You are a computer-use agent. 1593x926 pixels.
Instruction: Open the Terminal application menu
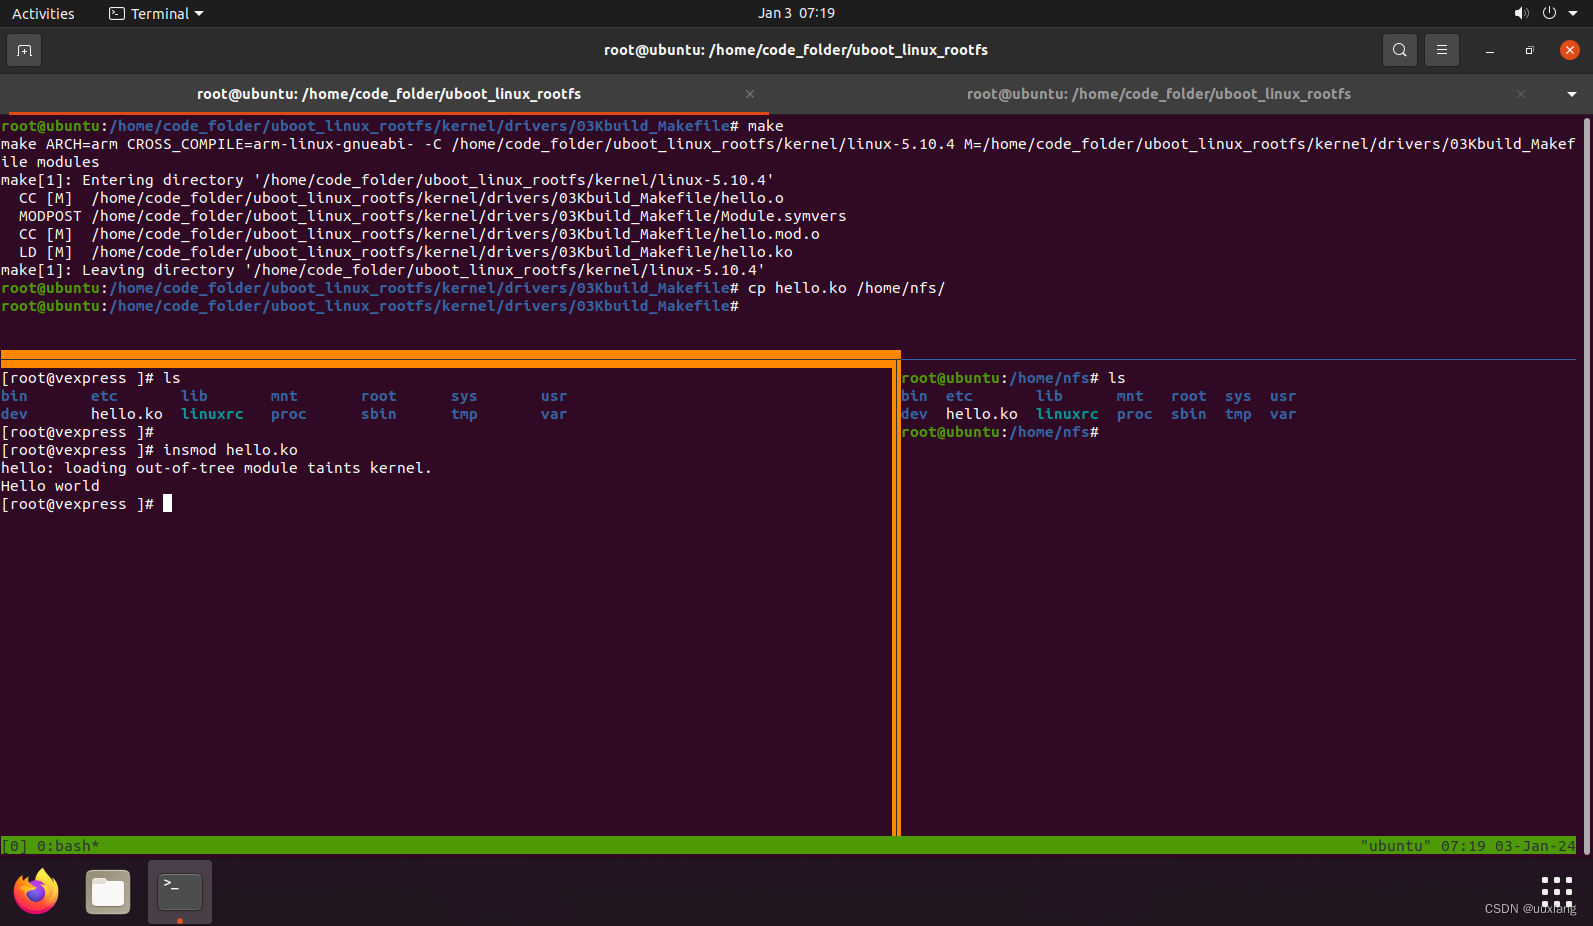pos(156,13)
